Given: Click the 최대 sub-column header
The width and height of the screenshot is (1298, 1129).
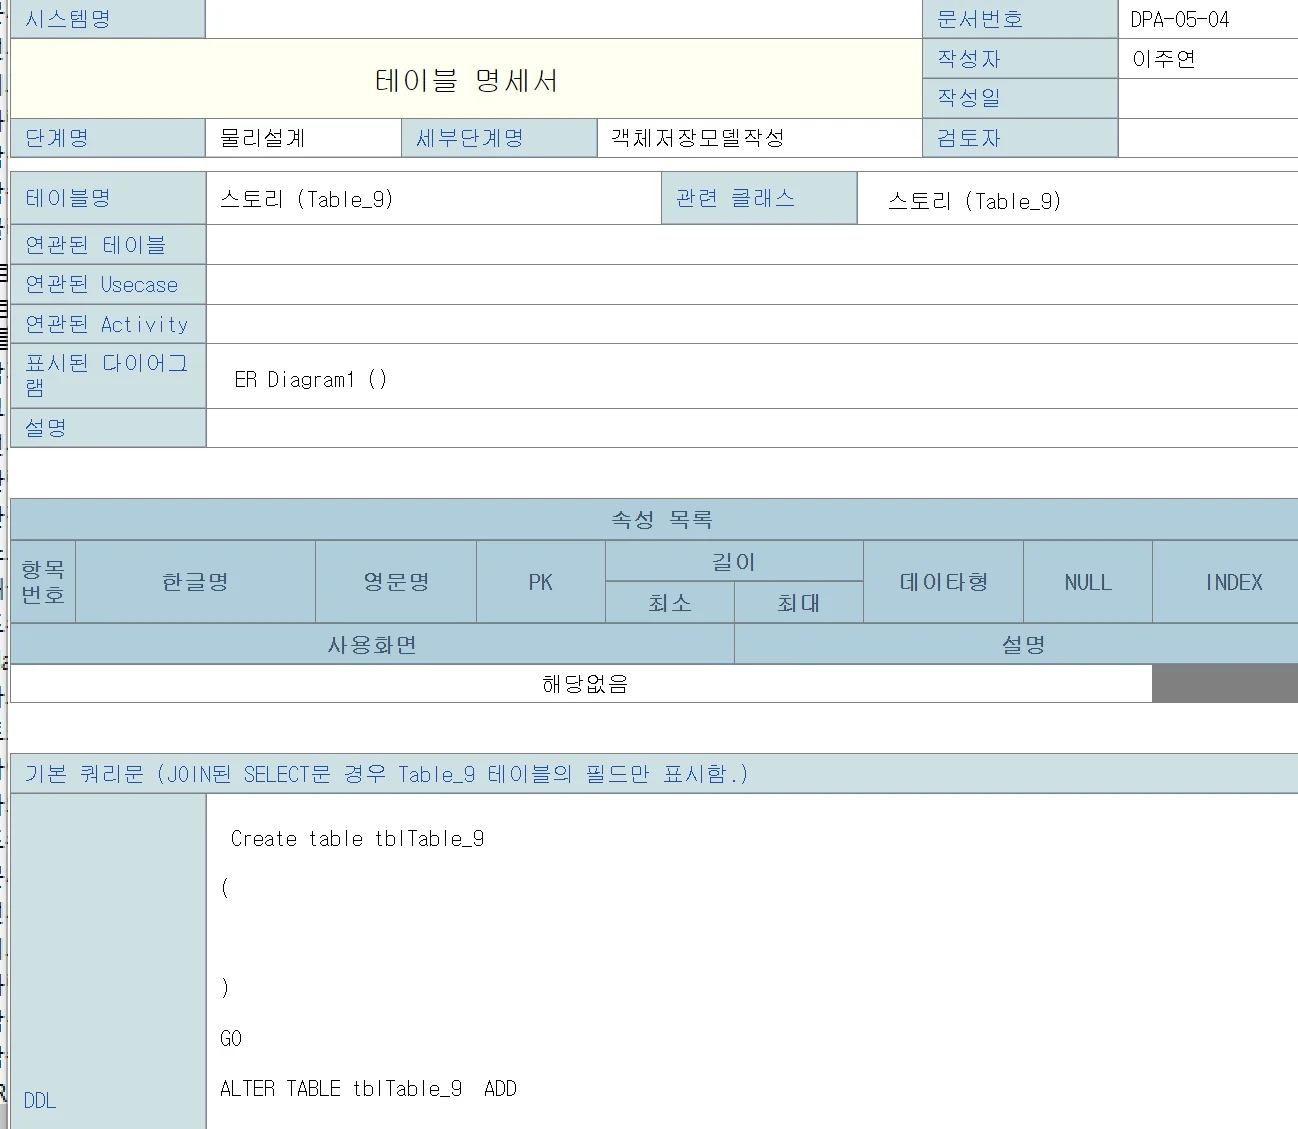Looking at the screenshot, I should point(799,603).
